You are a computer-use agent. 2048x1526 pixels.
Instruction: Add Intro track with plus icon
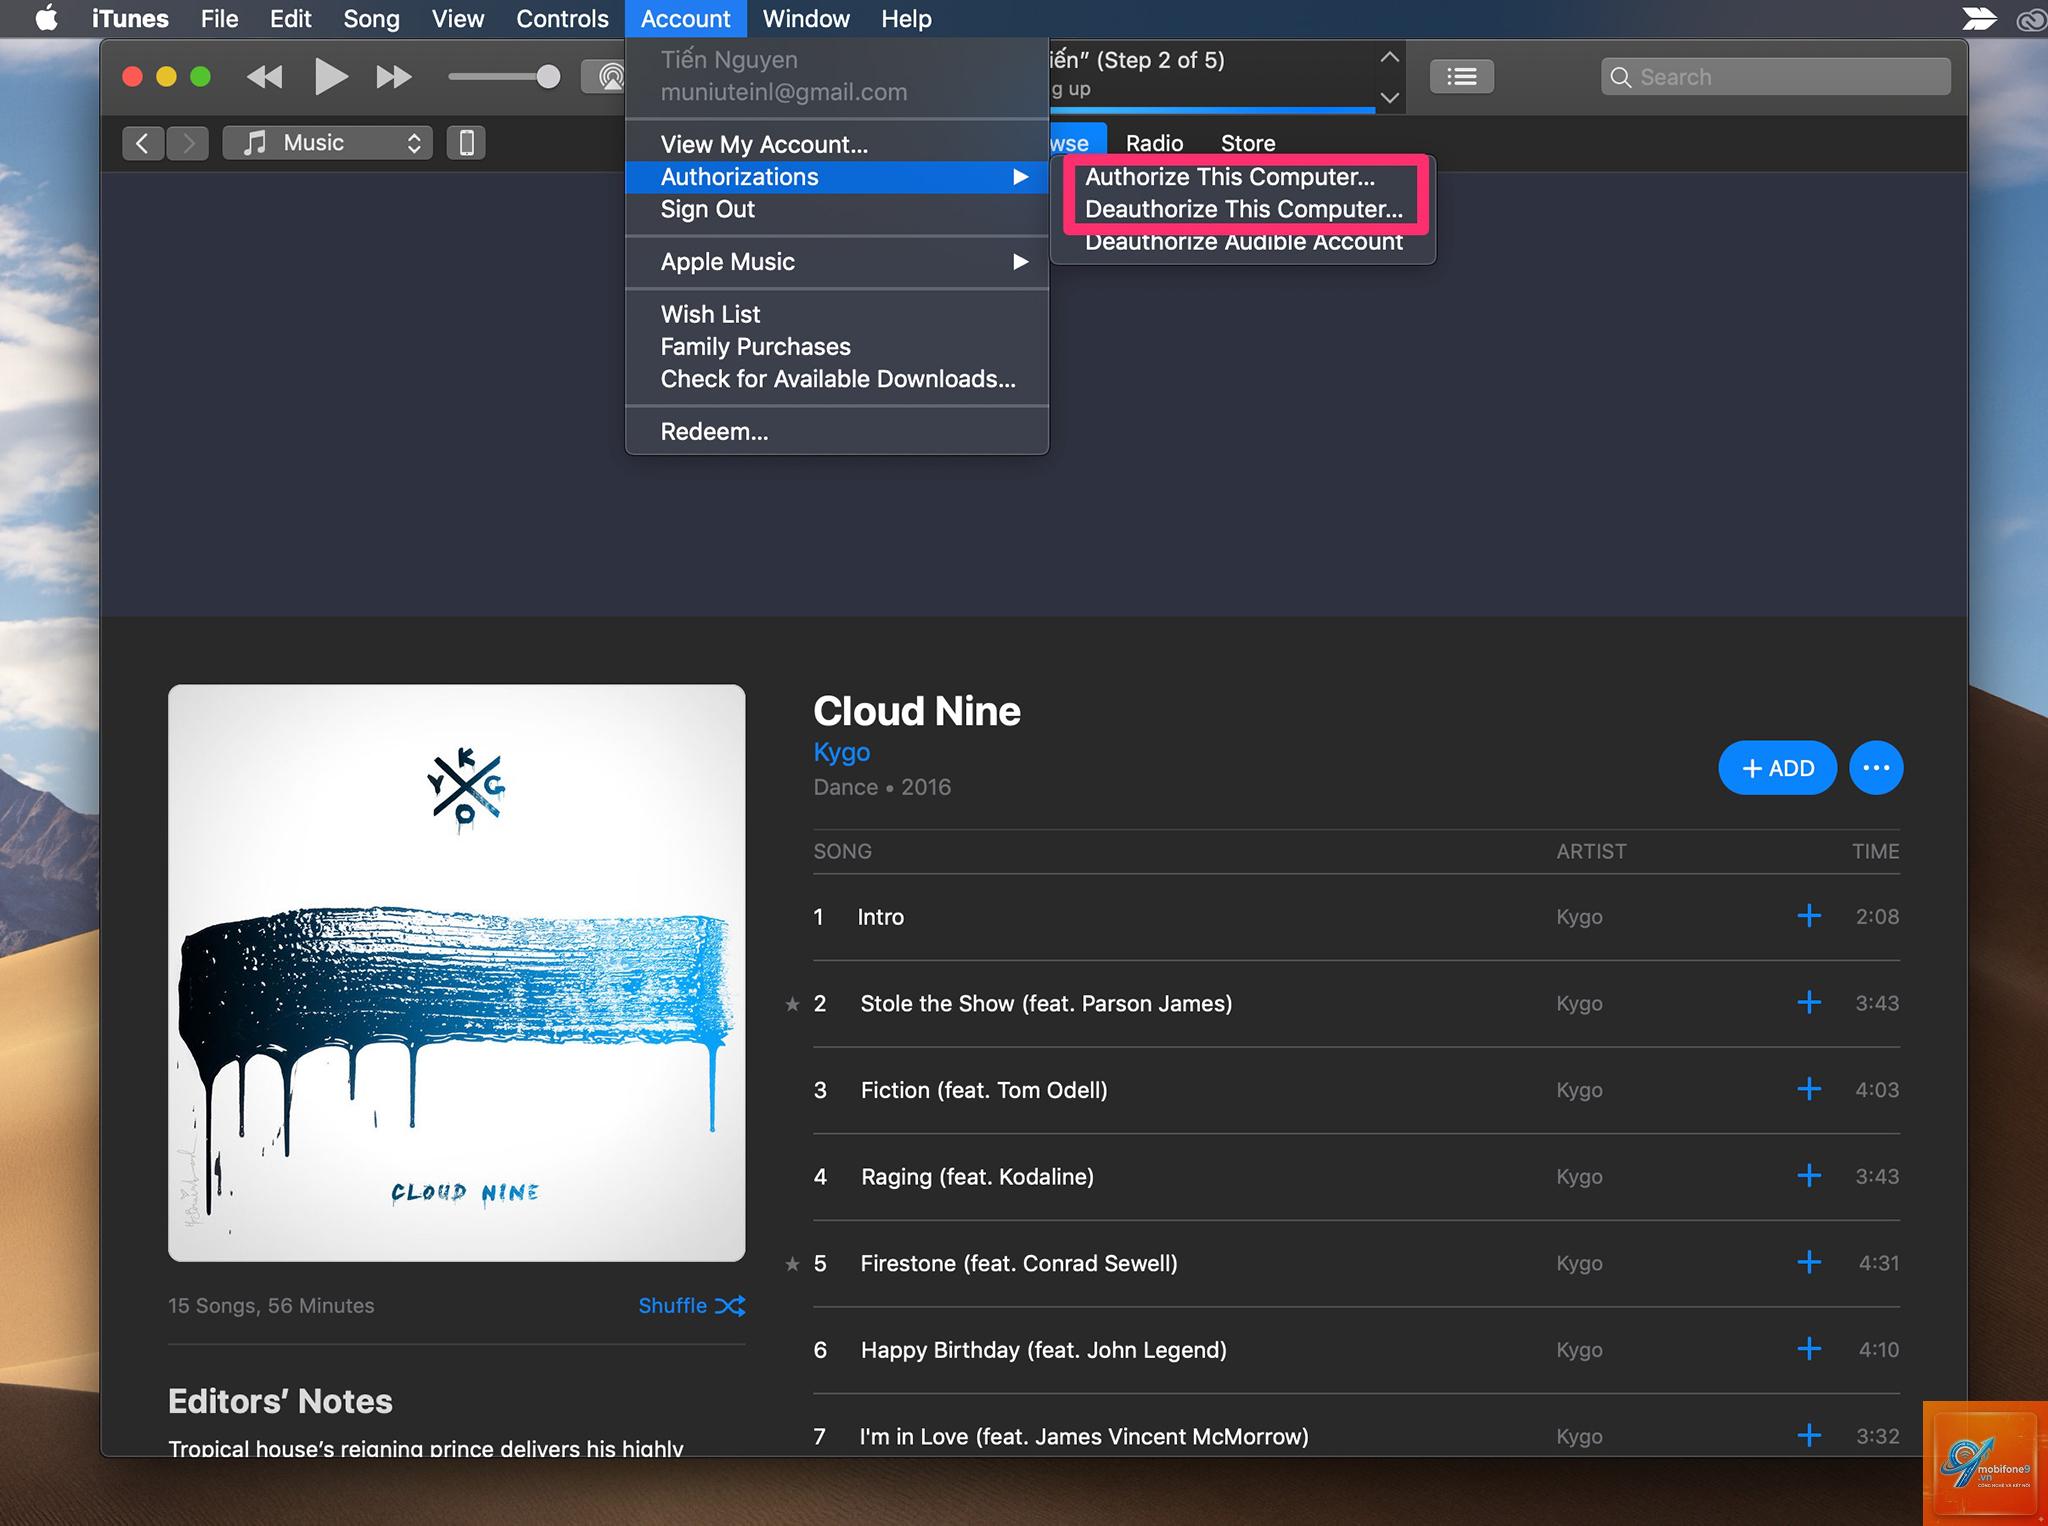[x=1809, y=916]
